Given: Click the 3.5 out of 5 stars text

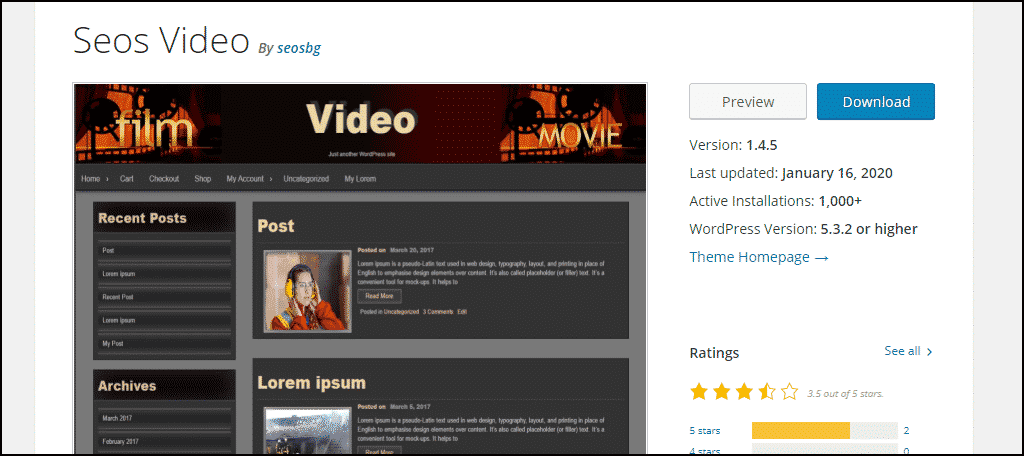Looking at the screenshot, I should pyautogui.click(x=845, y=393).
